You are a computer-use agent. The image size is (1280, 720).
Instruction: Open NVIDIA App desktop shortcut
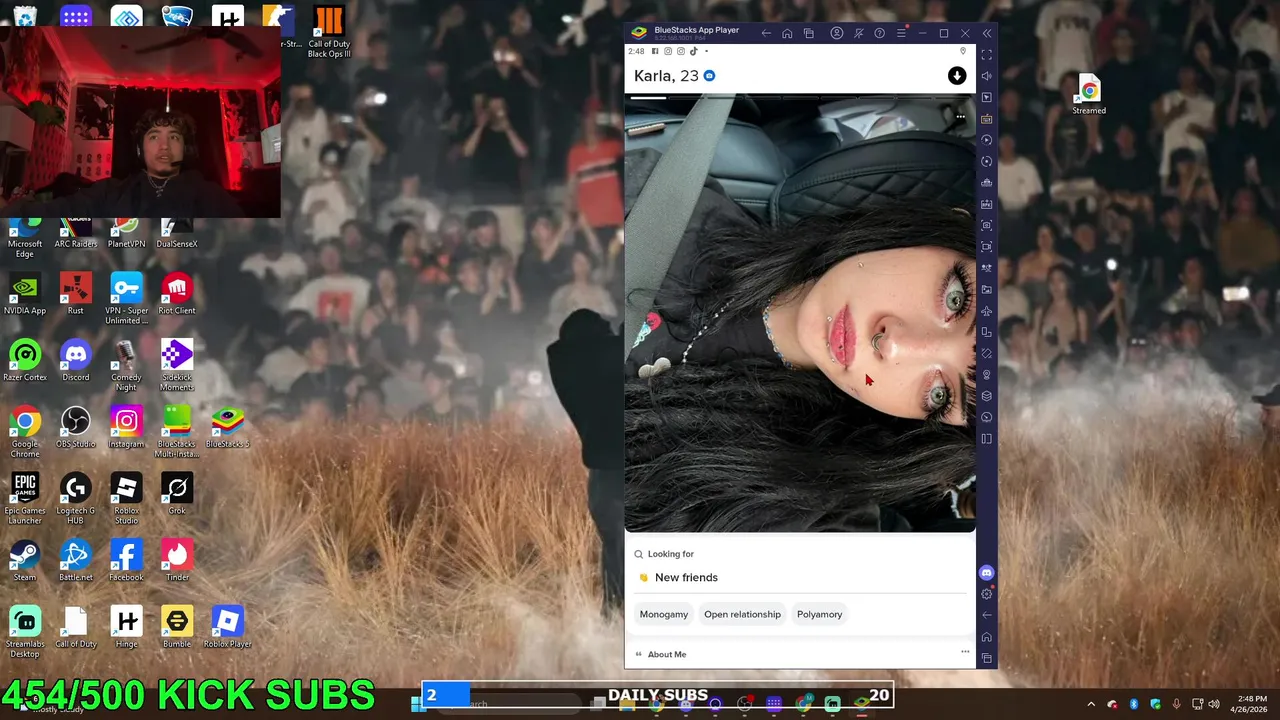coord(25,293)
